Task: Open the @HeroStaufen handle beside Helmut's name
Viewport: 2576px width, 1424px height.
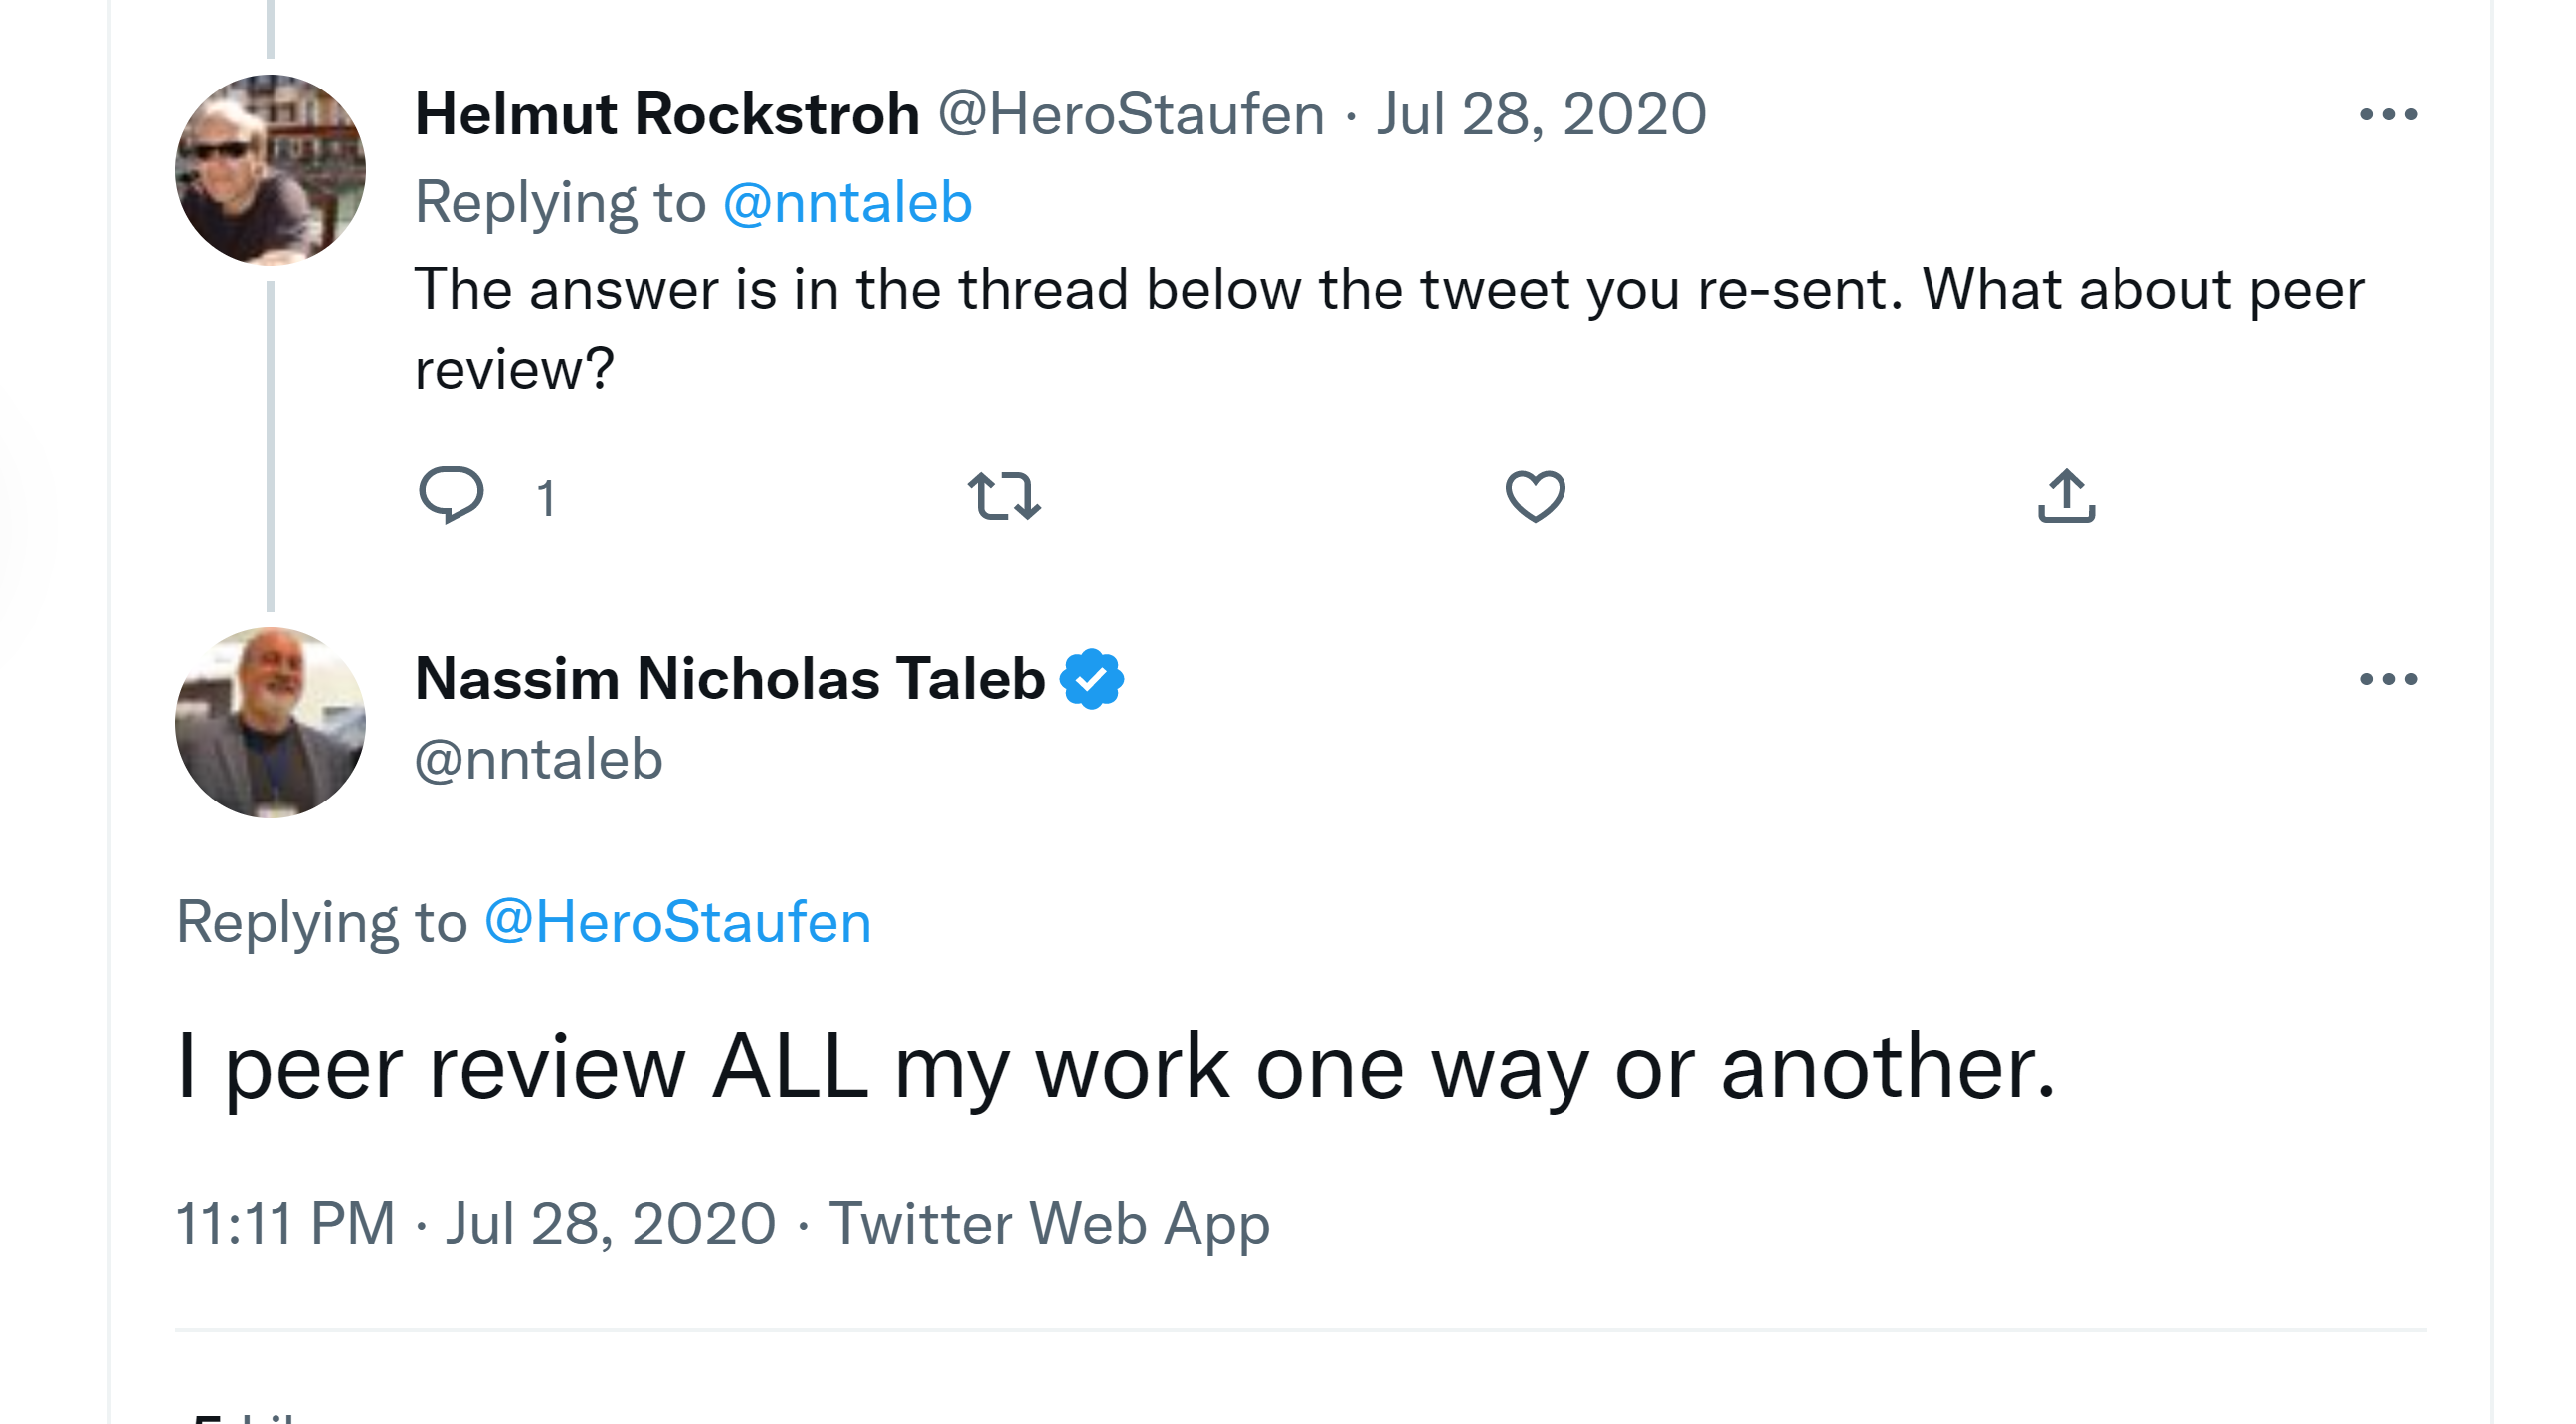Action: (x=1130, y=114)
